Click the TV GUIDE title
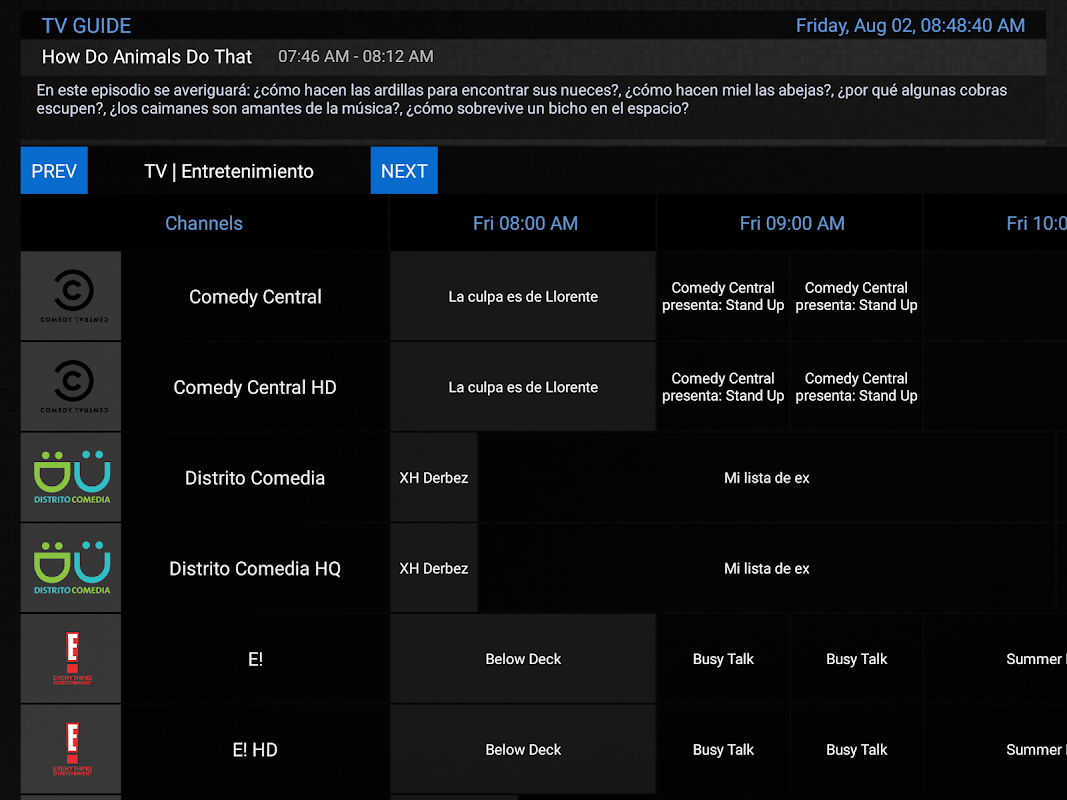The width and height of the screenshot is (1067, 800). click(x=86, y=26)
